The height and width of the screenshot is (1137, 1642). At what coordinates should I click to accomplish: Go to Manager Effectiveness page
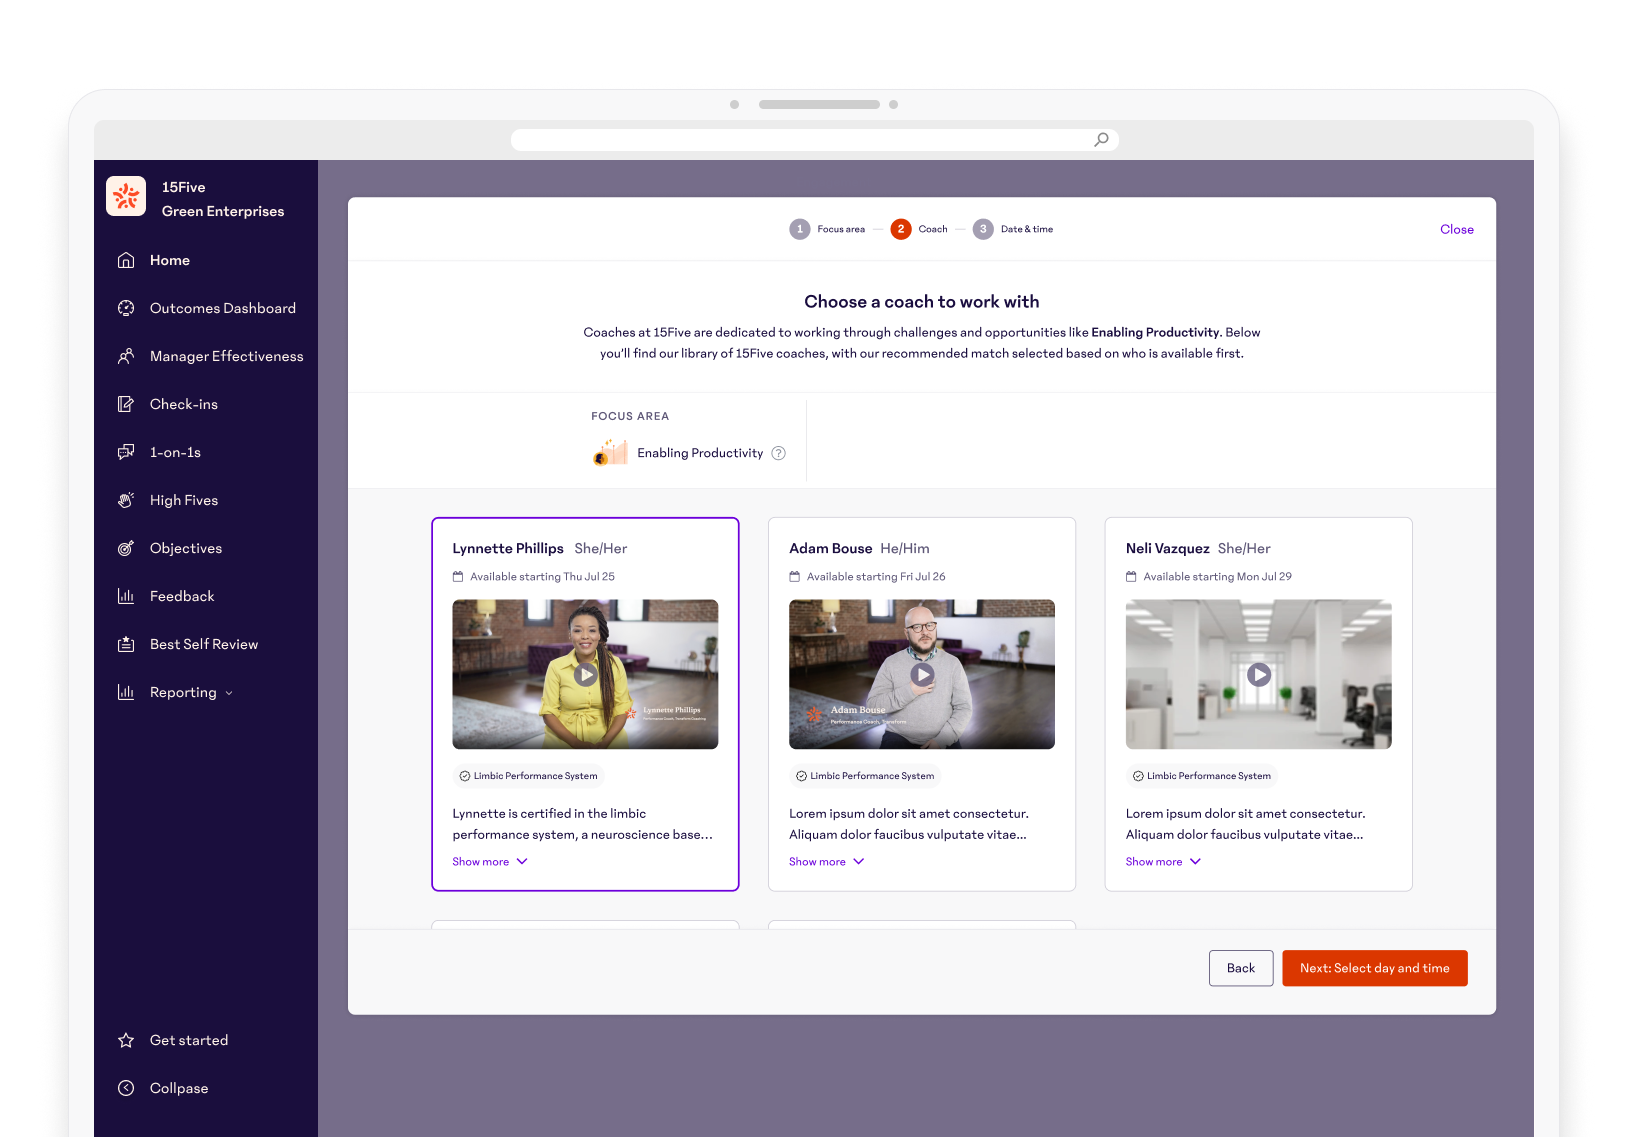pyautogui.click(x=227, y=356)
